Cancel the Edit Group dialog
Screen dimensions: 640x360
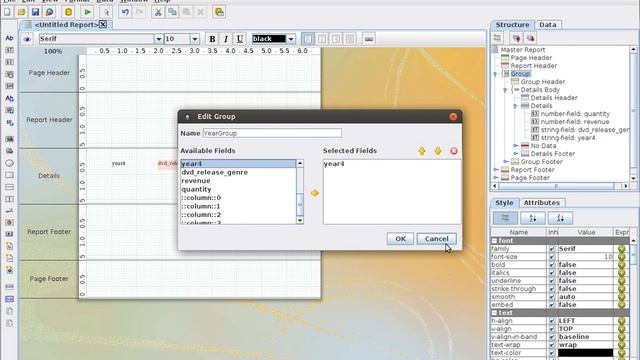[x=436, y=239]
